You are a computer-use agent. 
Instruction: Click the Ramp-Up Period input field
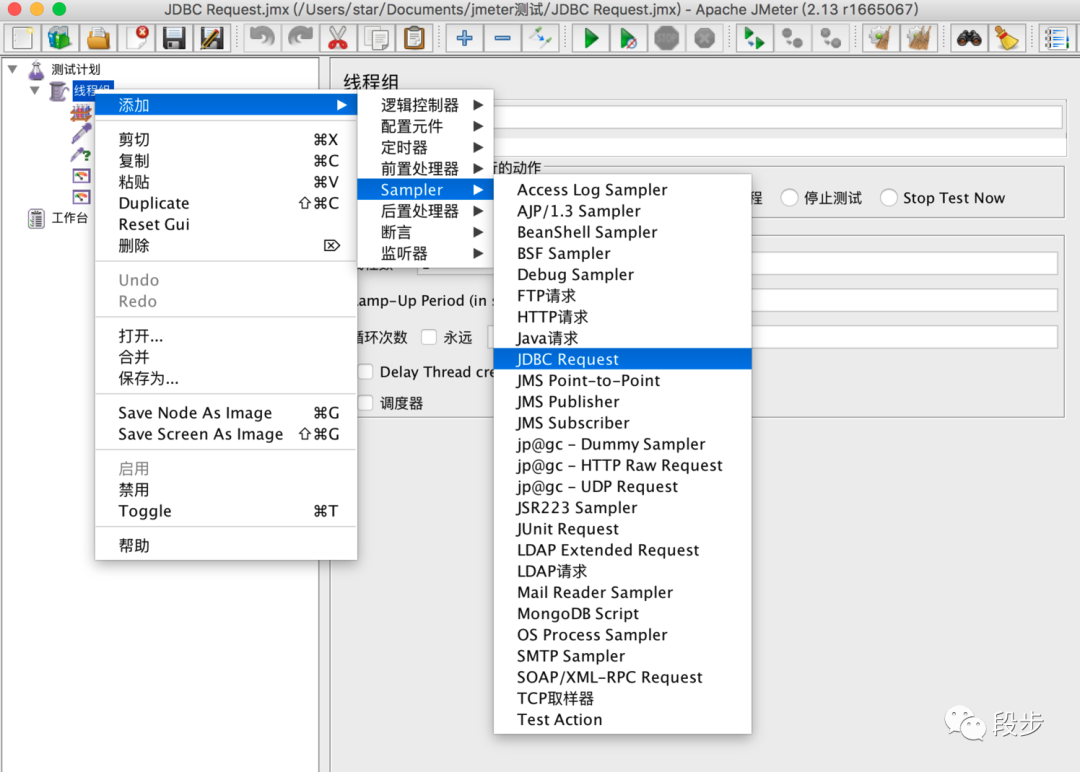pos(904,300)
